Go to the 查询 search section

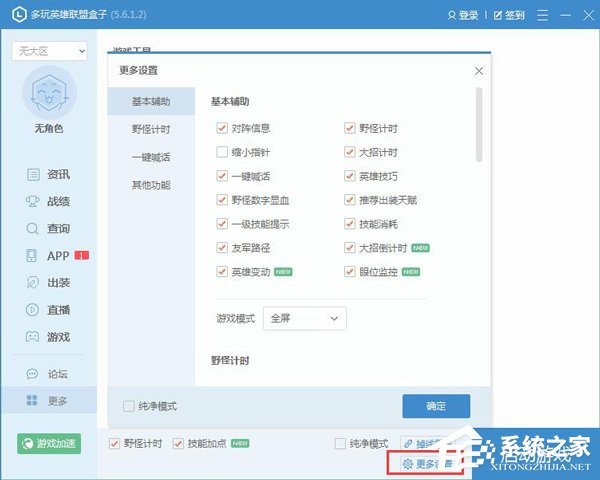34,228
